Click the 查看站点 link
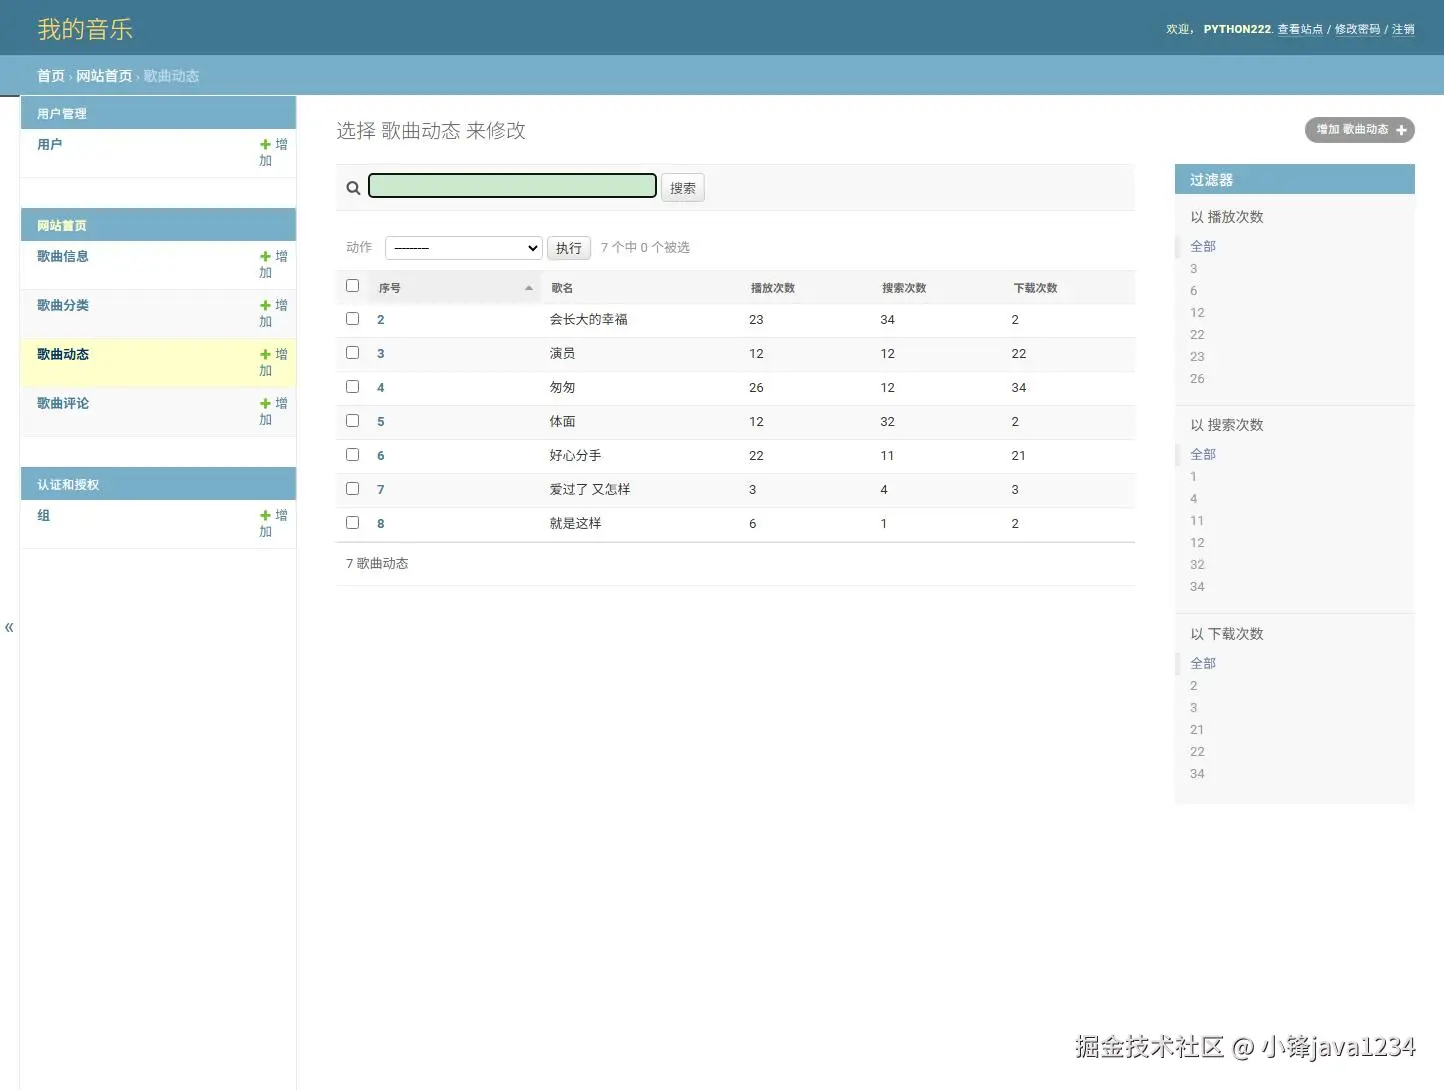 click(1300, 30)
